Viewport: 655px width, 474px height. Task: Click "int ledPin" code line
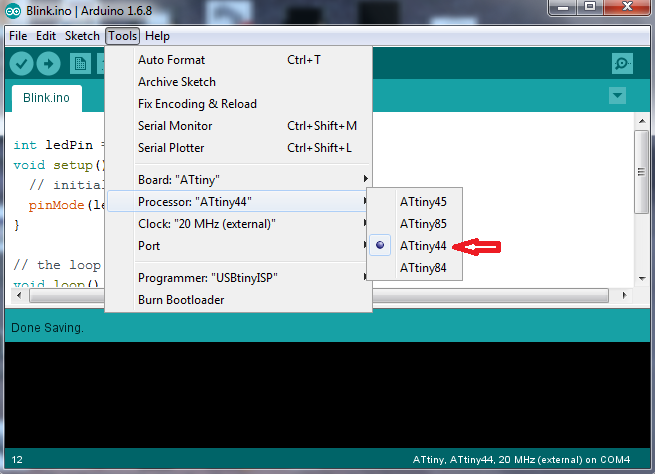pyautogui.click(x=58, y=145)
